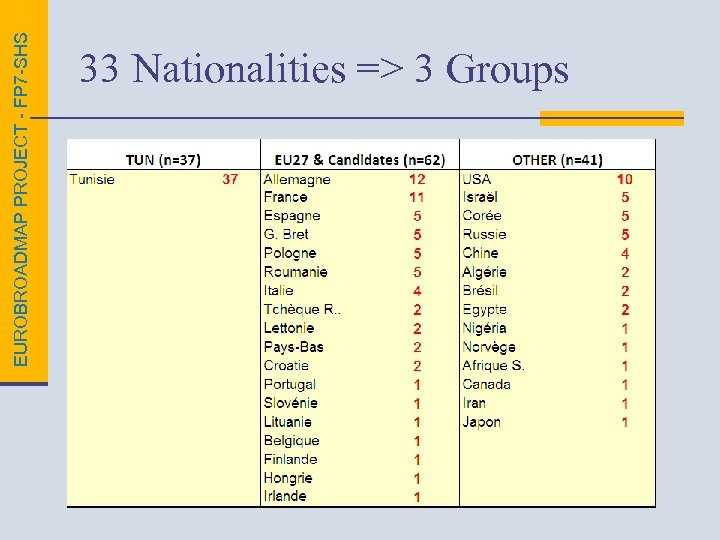The height and width of the screenshot is (540, 720).
Task: Click the 'Russie' entry
Action: pyautogui.click(x=484, y=235)
